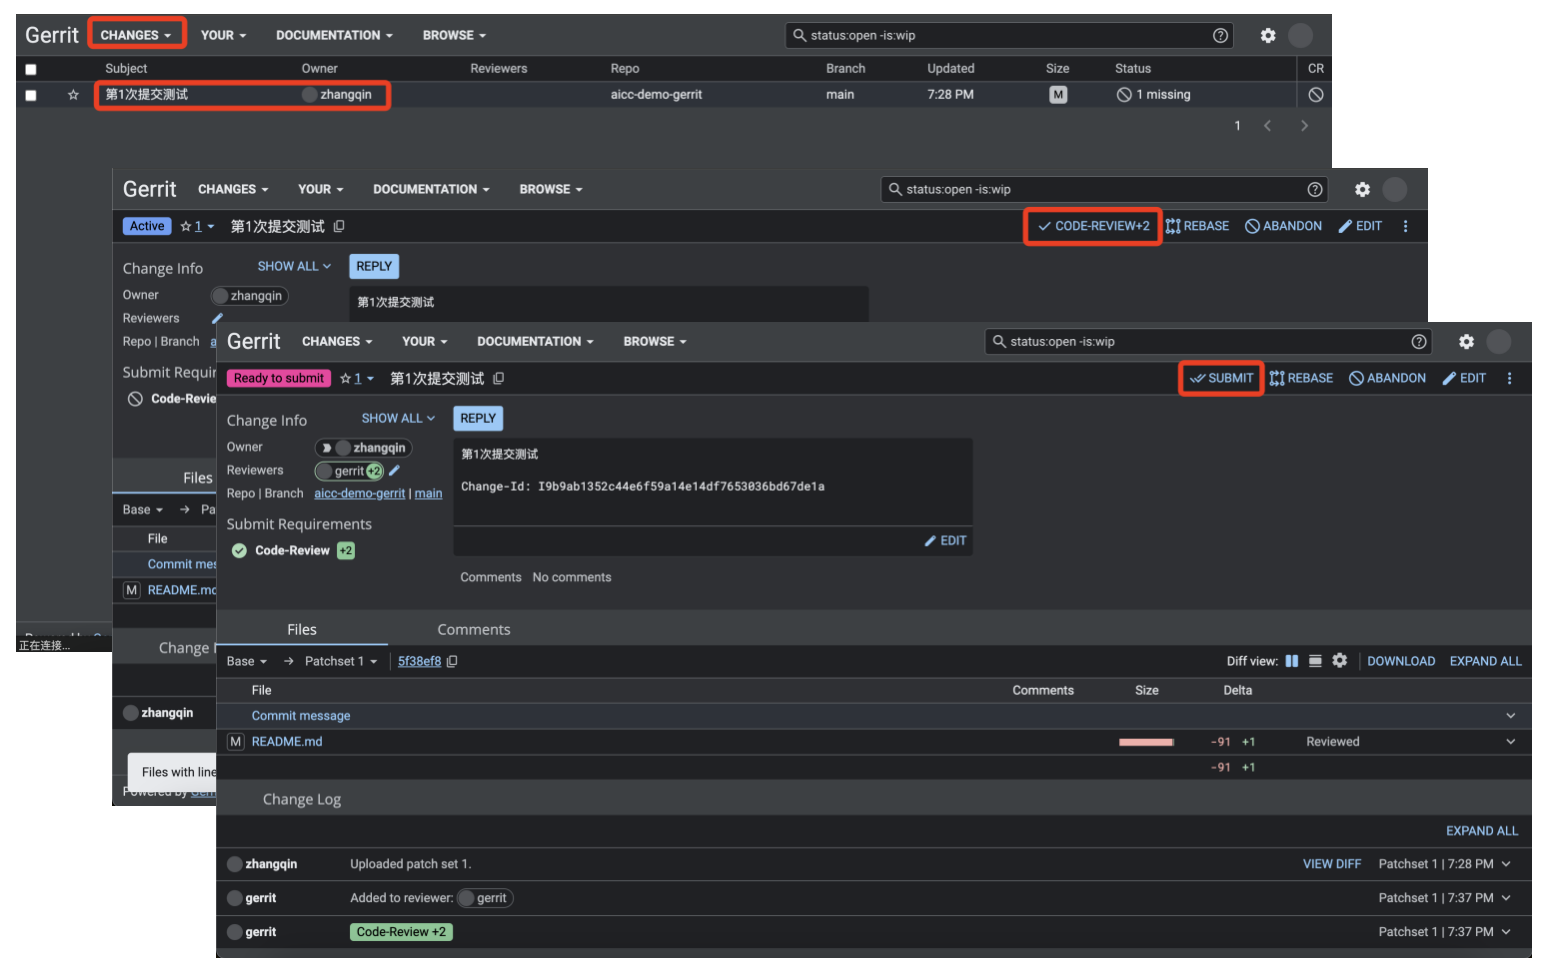
Task: Toggle Reviewed status for README.md
Action: tap(1332, 742)
